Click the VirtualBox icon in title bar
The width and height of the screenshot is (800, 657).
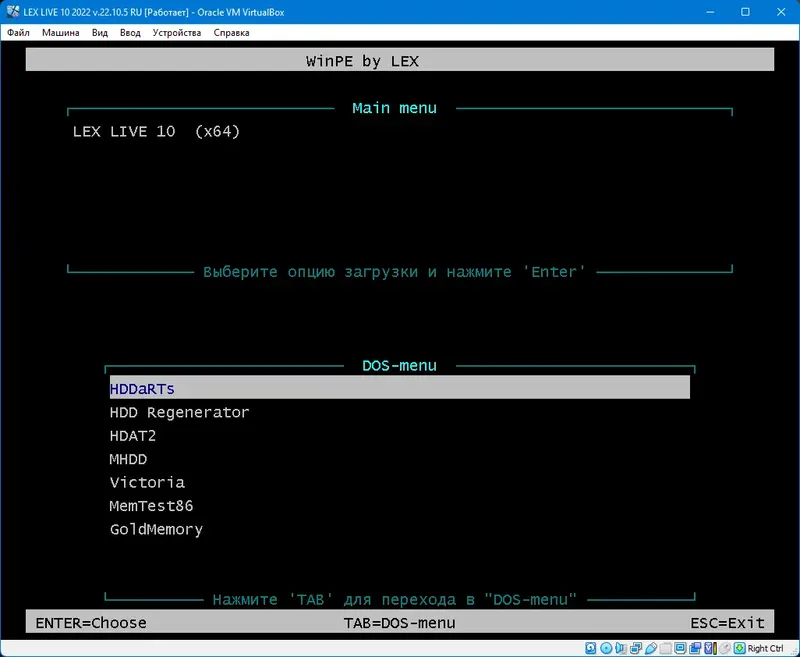click(13, 12)
